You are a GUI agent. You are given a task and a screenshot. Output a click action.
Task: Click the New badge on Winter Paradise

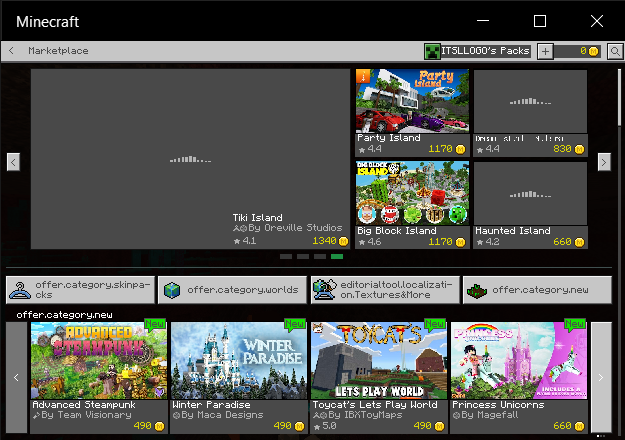point(295,324)
